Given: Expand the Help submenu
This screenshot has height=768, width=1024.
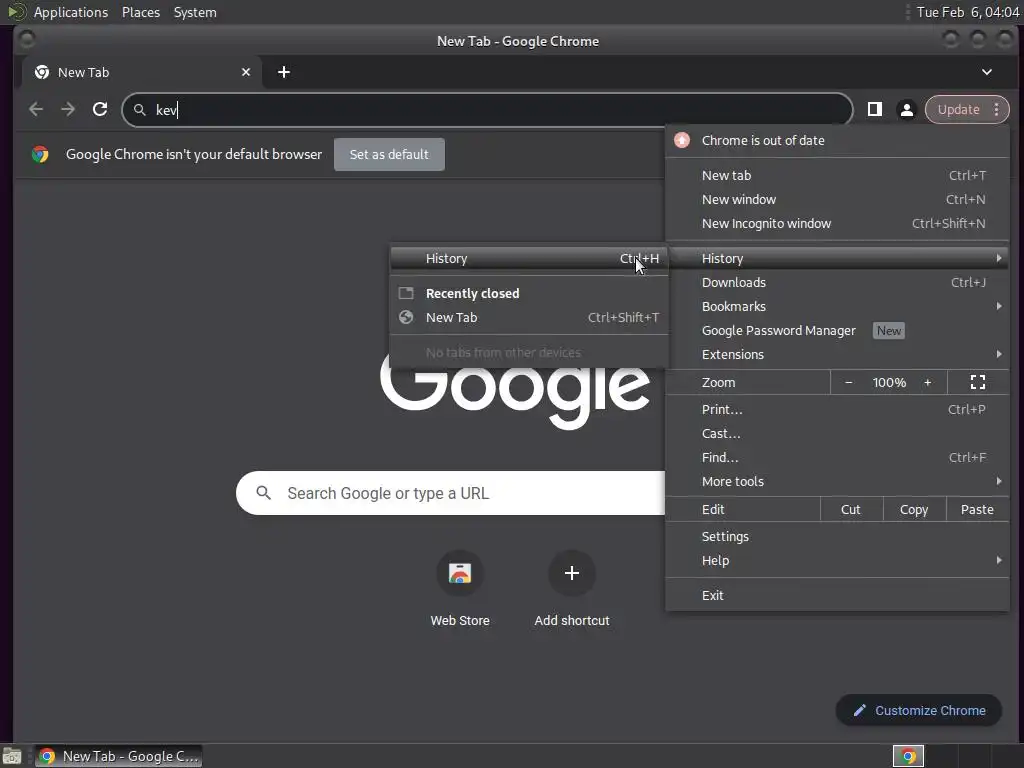Looking at the screenshot, I should point(837,561).
